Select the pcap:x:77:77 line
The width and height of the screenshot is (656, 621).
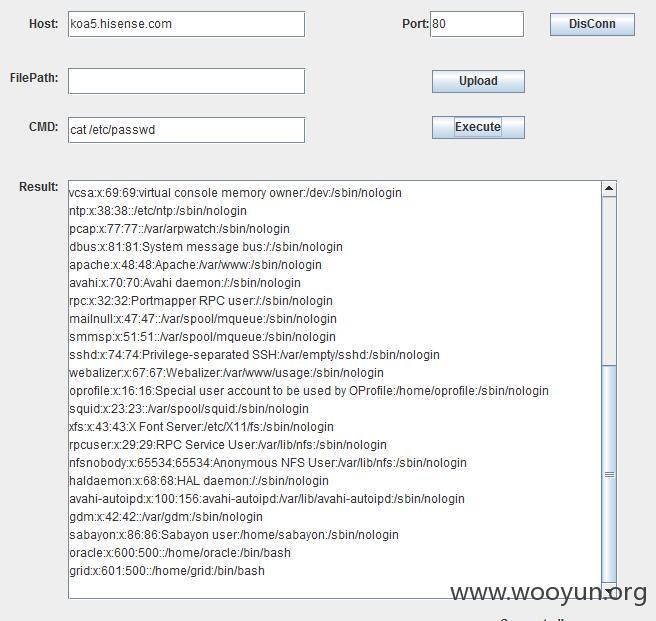click(179, 229)
